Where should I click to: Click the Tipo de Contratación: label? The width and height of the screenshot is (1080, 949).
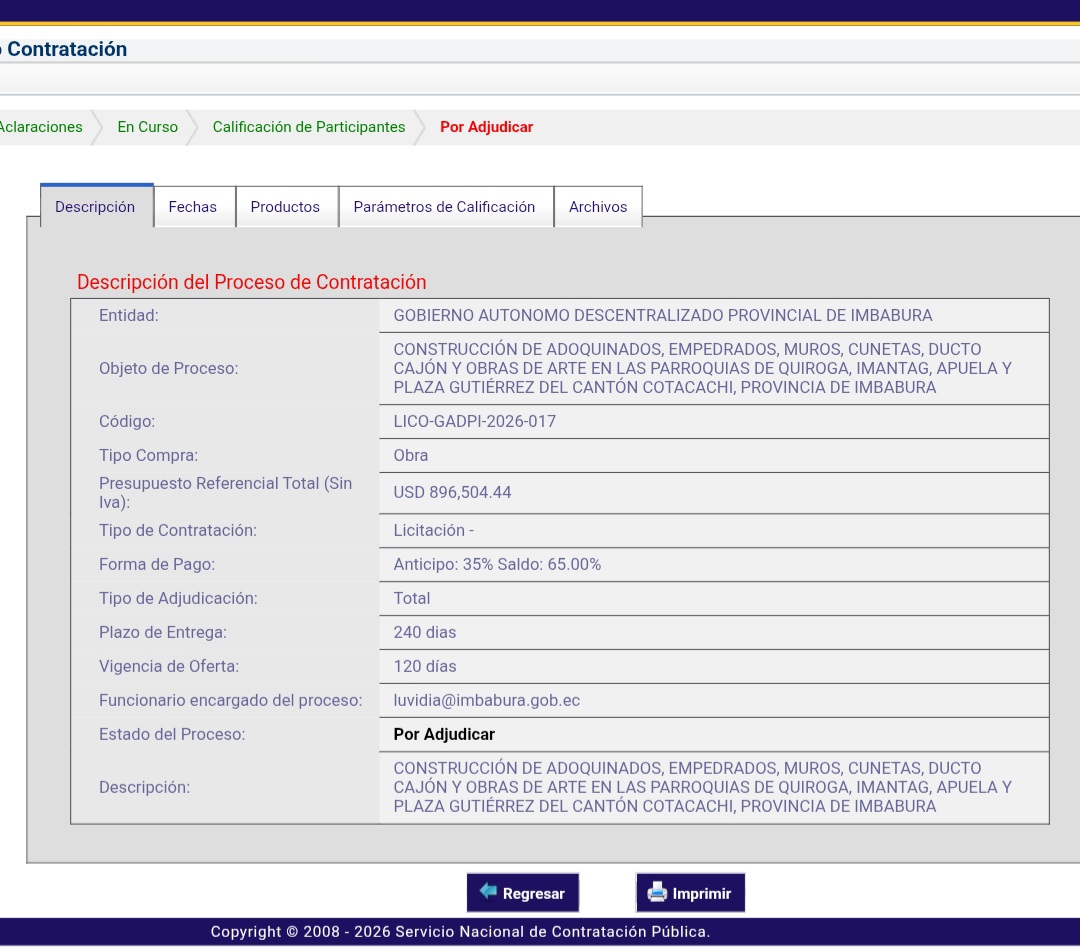[178, 530]
